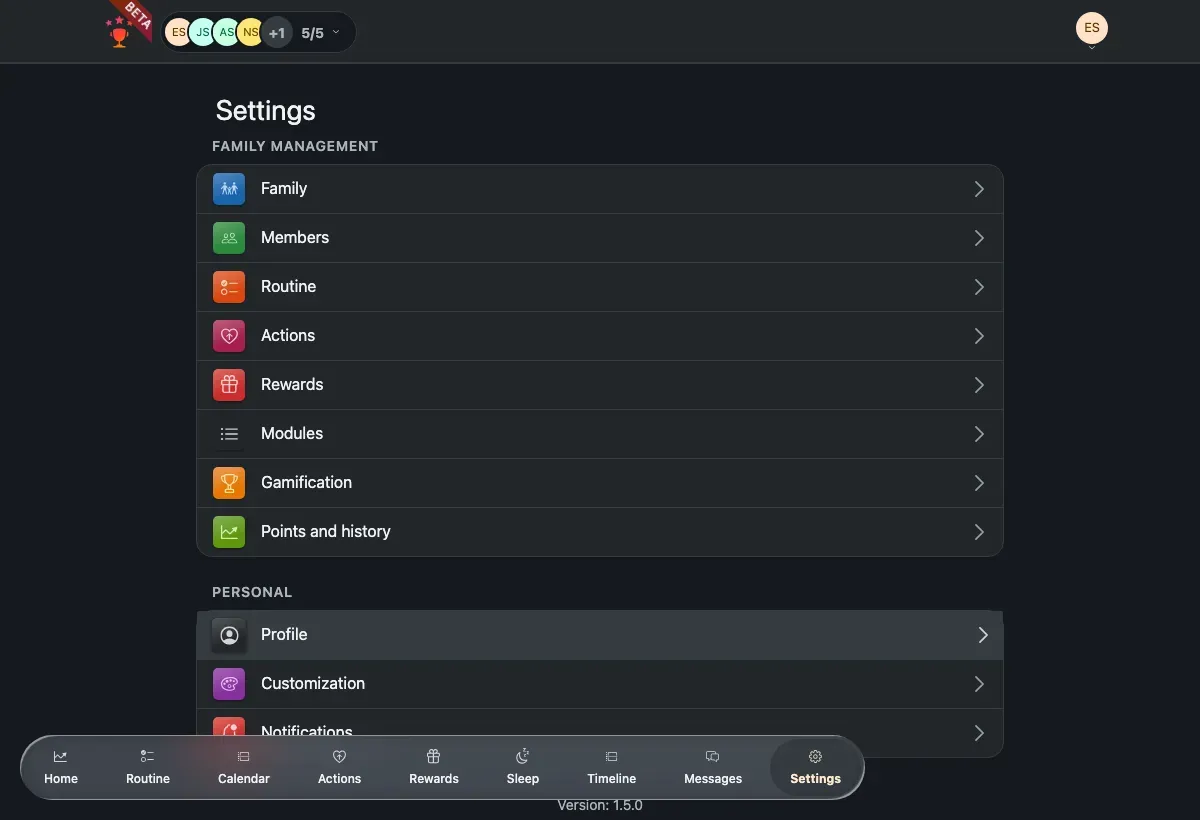Image resolution: width=1200 pixels, height=820 pixels.
Task: Open the Gamification label
Action: pos(306,483)
